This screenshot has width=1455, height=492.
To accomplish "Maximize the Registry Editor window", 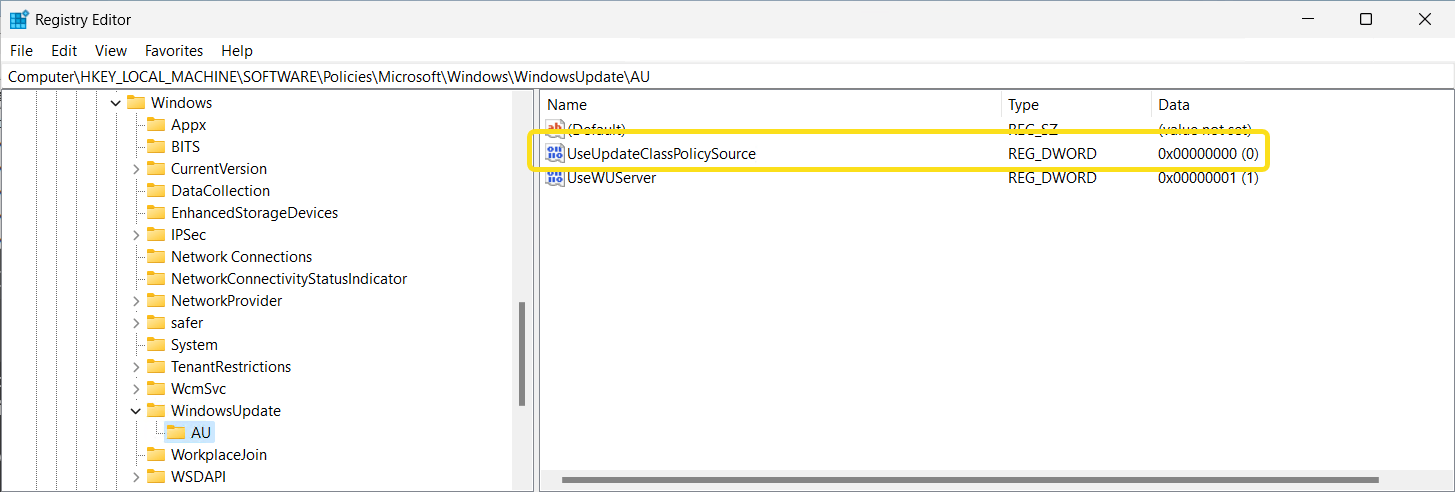I will point(1366,19).
